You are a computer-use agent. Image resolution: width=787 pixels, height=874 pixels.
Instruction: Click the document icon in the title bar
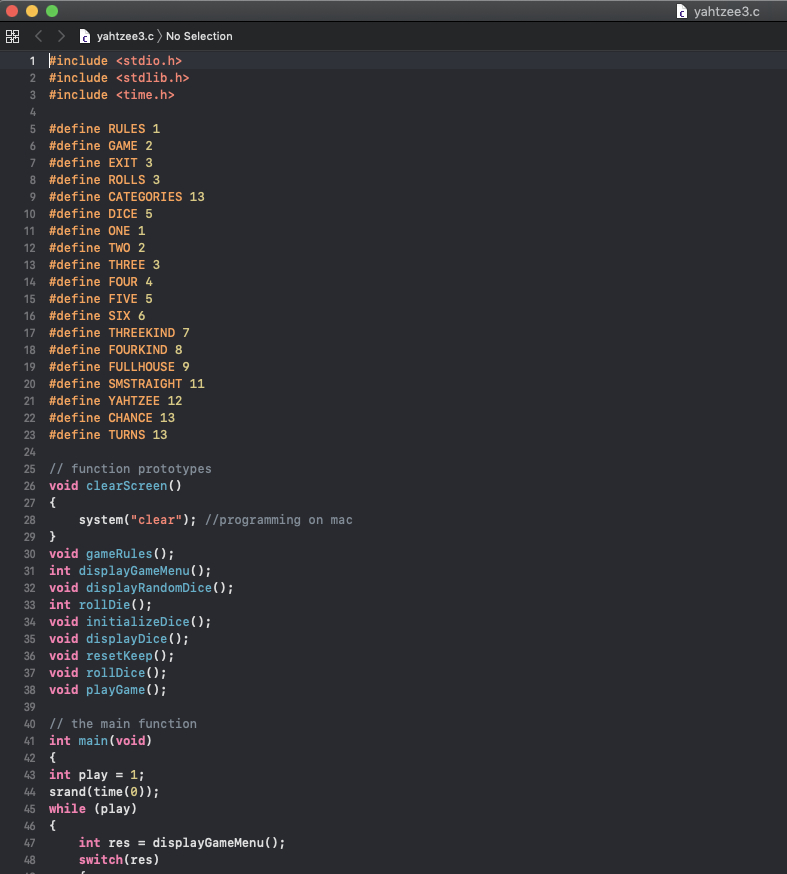[684, 12]
